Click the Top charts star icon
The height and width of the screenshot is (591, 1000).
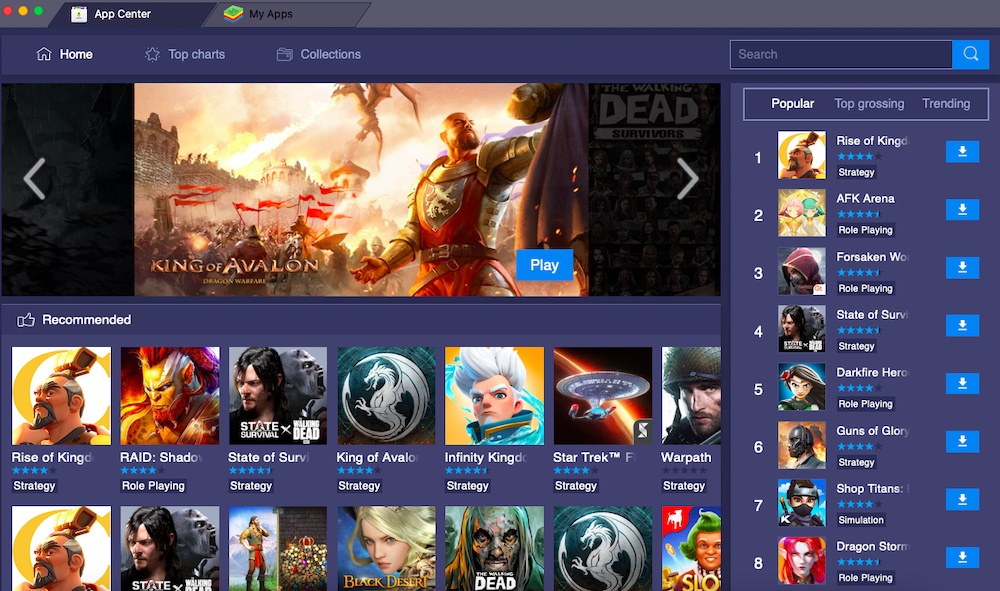pyautogui.click(x=152, y=54)
